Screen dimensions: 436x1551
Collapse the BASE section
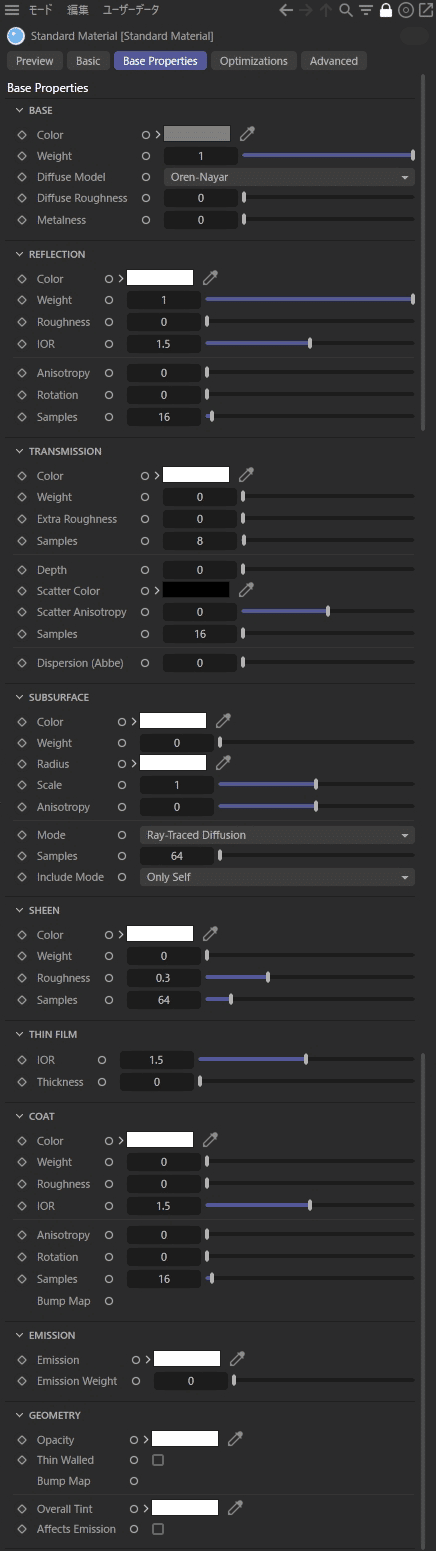click(x=20, y=110)
